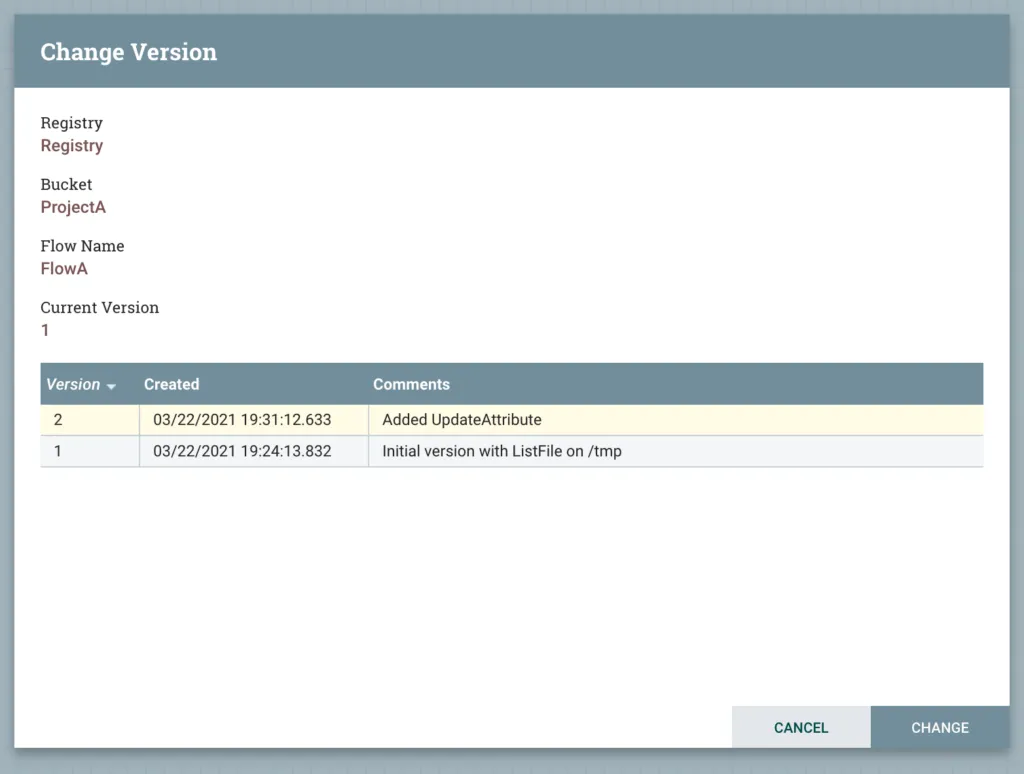Click the FlowA flow name

coord(64,269)
